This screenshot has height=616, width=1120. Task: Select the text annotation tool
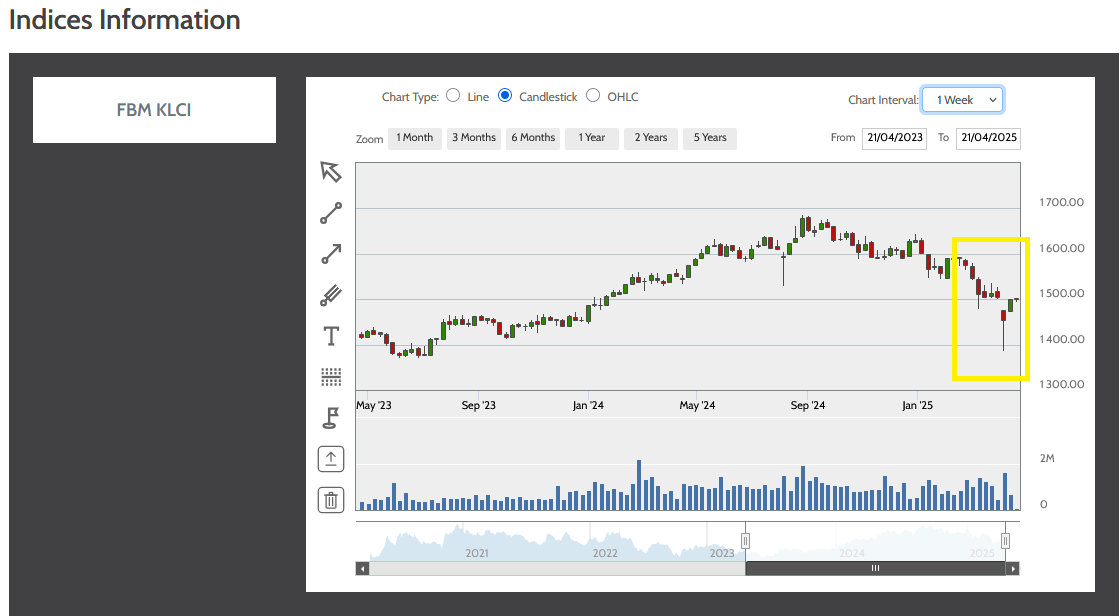[x=331, y=336]
